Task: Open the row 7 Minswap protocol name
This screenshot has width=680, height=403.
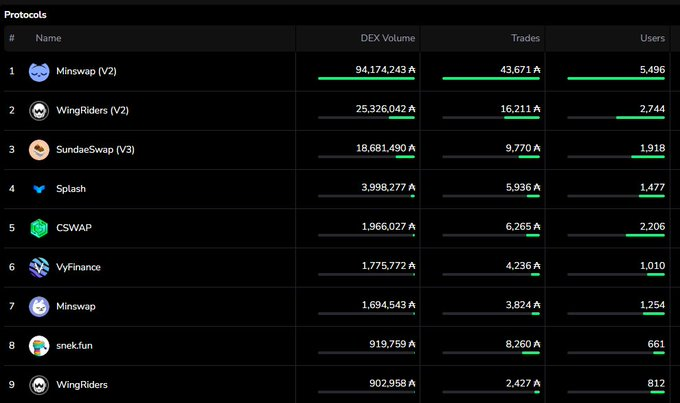Action: pos(76,306)
